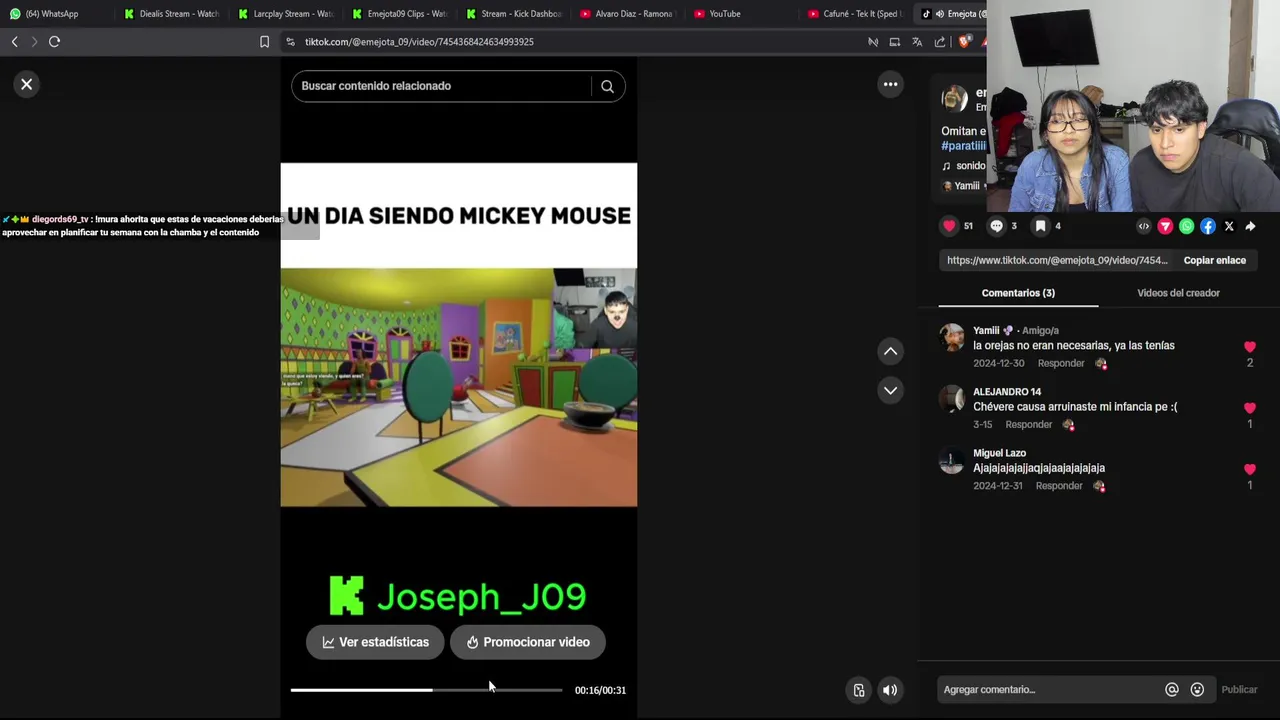Reload the page in browser toolbar
The image size is (1280, 720).
click(54, 41)
